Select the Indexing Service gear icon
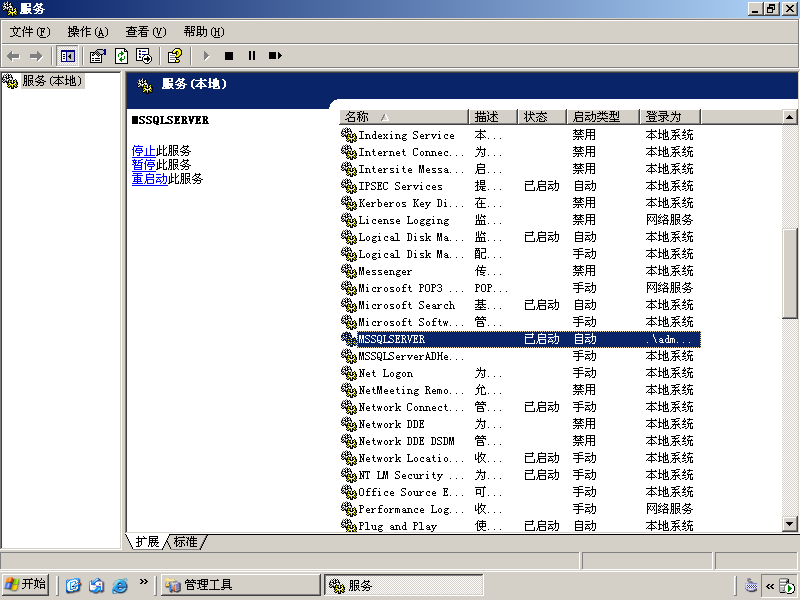The height and width of the screenshot is (600, 800). point(348,136)
